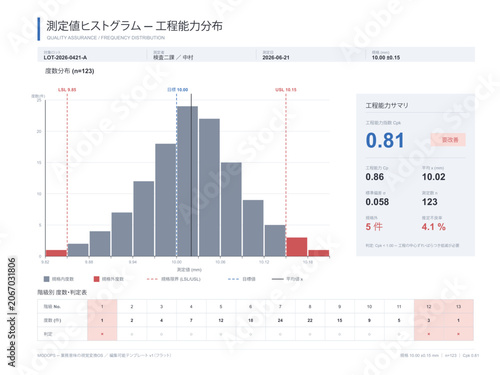Click the gray in-spec frequency legend swatch
The width and height of the screenshot is (500, 375).
47,279
